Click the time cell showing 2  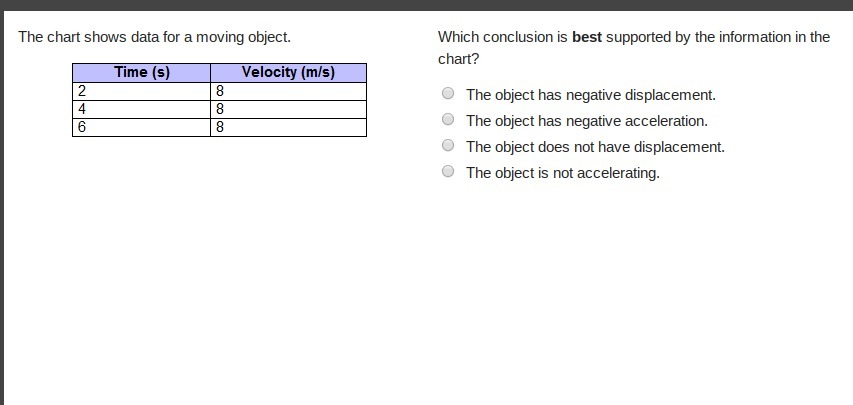click(141, 91)
